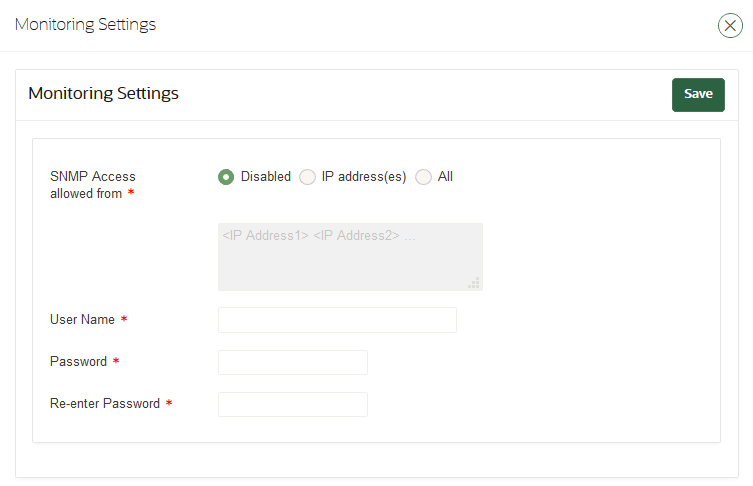Click the 'All' option label text

tap(445, 177)
